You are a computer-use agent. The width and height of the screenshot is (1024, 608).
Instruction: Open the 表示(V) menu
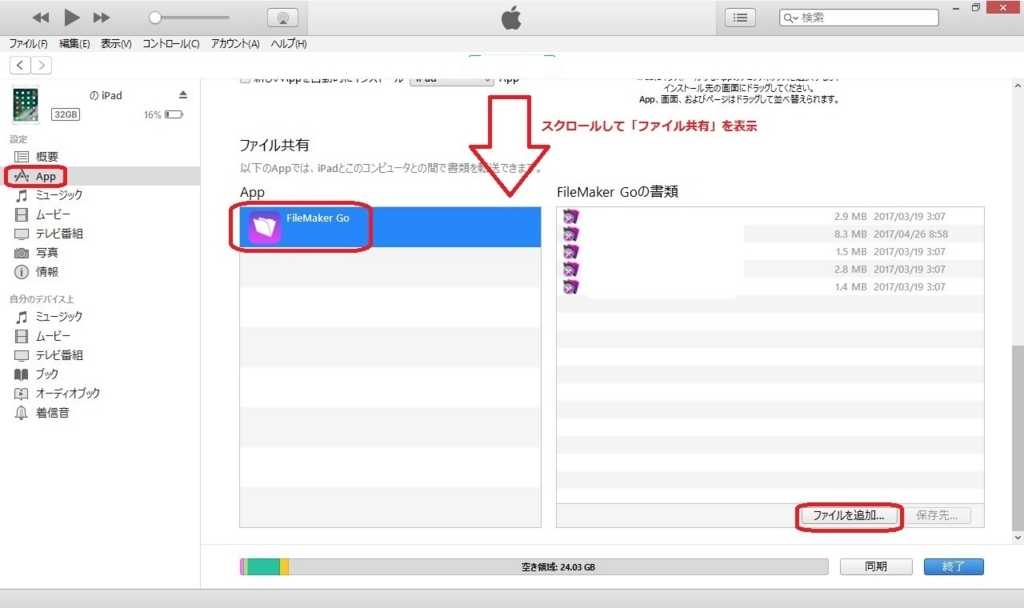click(x=116, y=44)
